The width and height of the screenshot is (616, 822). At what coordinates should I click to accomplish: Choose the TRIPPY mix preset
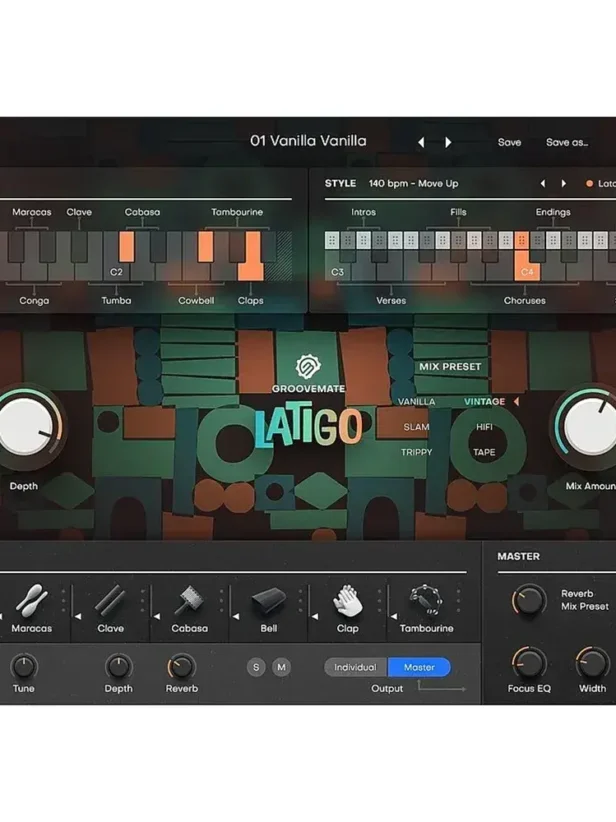[x=416, y=452]
